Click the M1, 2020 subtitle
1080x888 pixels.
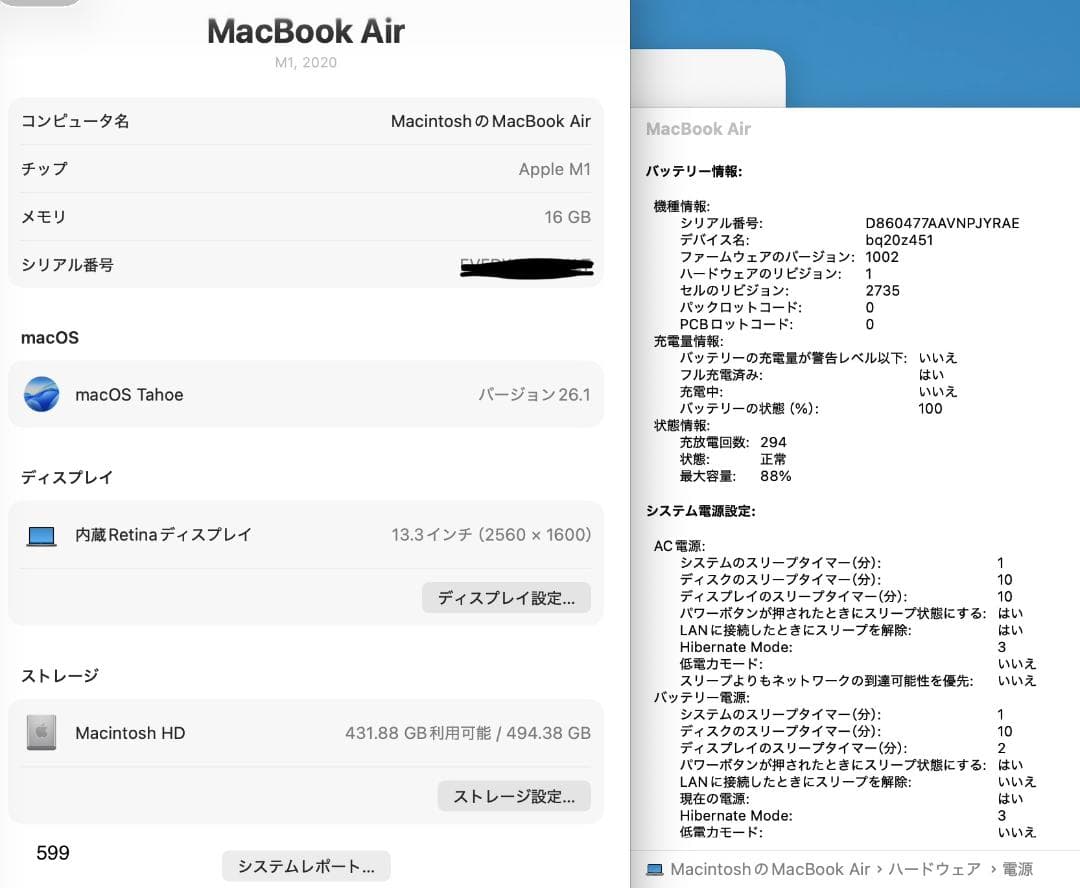[x=305, y=63]
